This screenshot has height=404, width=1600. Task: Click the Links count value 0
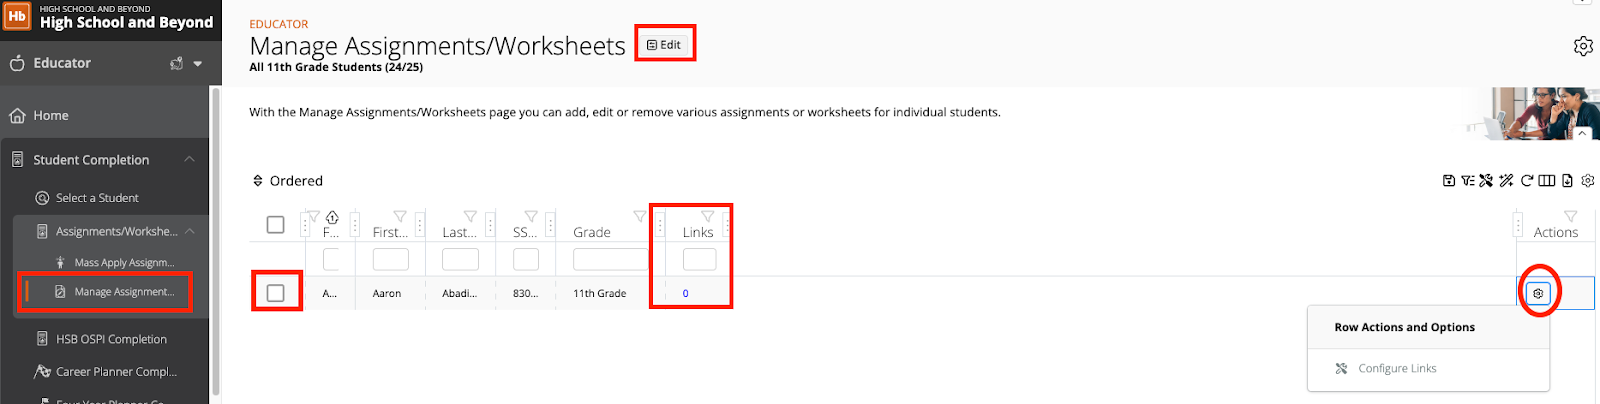click(x=686, y=294)
